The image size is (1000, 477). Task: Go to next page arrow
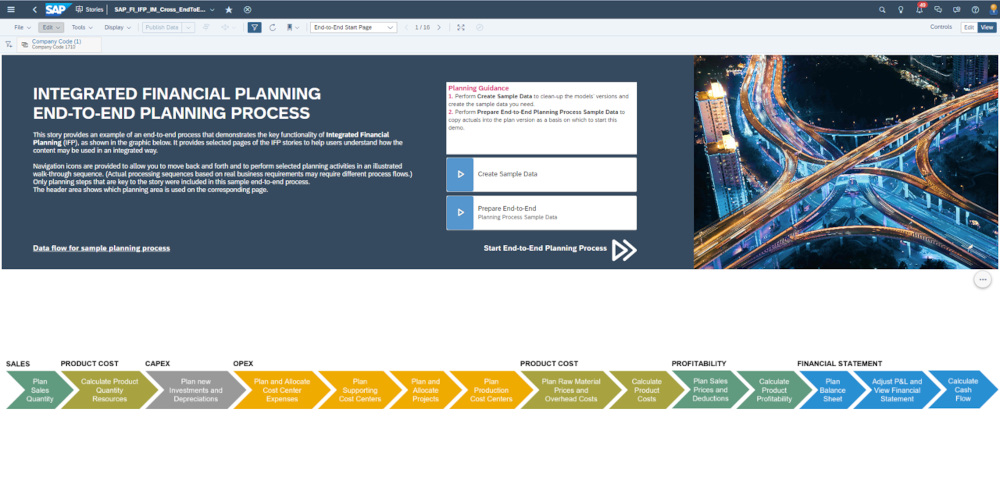coord(439,27)
